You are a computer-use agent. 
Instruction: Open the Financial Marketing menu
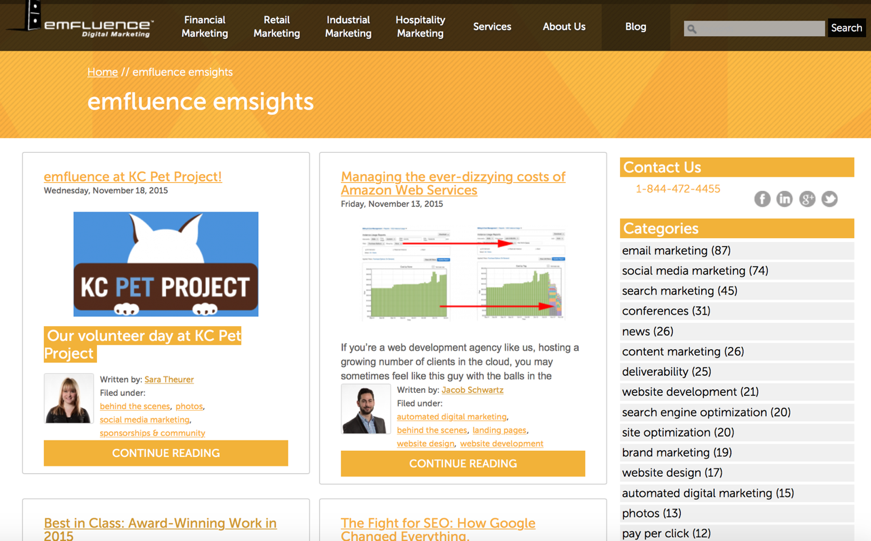point(205,27)
